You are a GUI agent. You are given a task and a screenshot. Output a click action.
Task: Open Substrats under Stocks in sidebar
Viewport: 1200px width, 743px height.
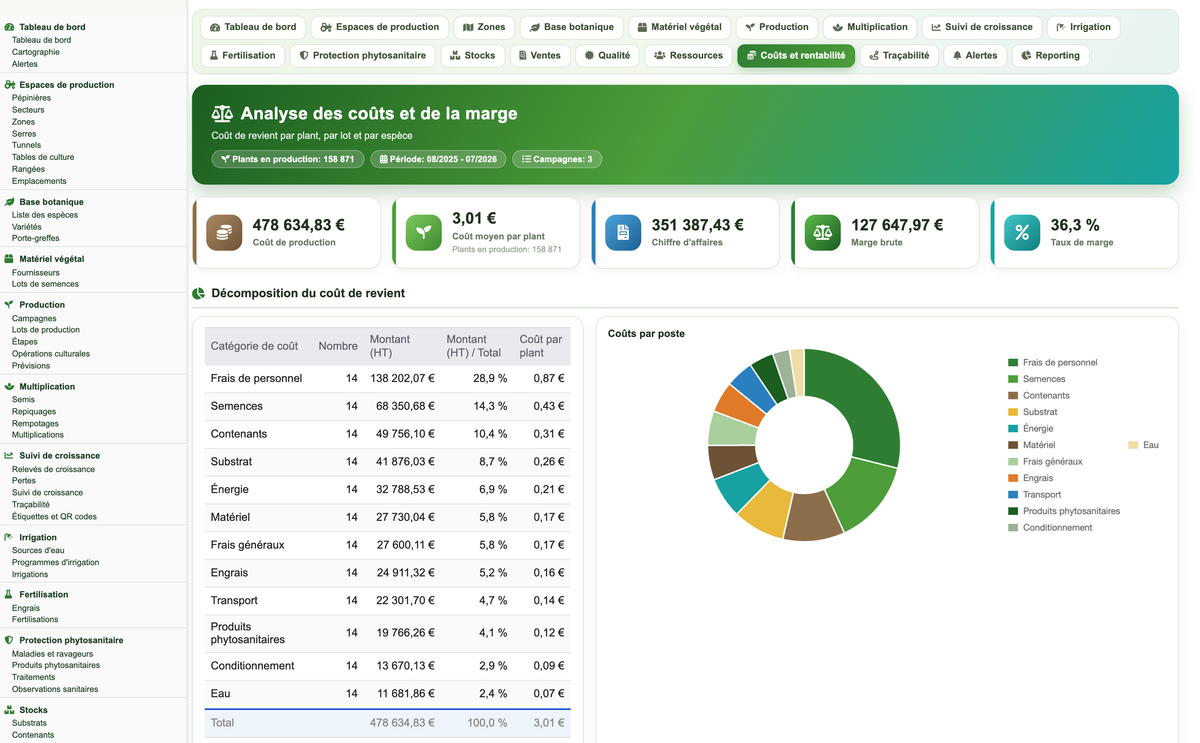point(29,723)
